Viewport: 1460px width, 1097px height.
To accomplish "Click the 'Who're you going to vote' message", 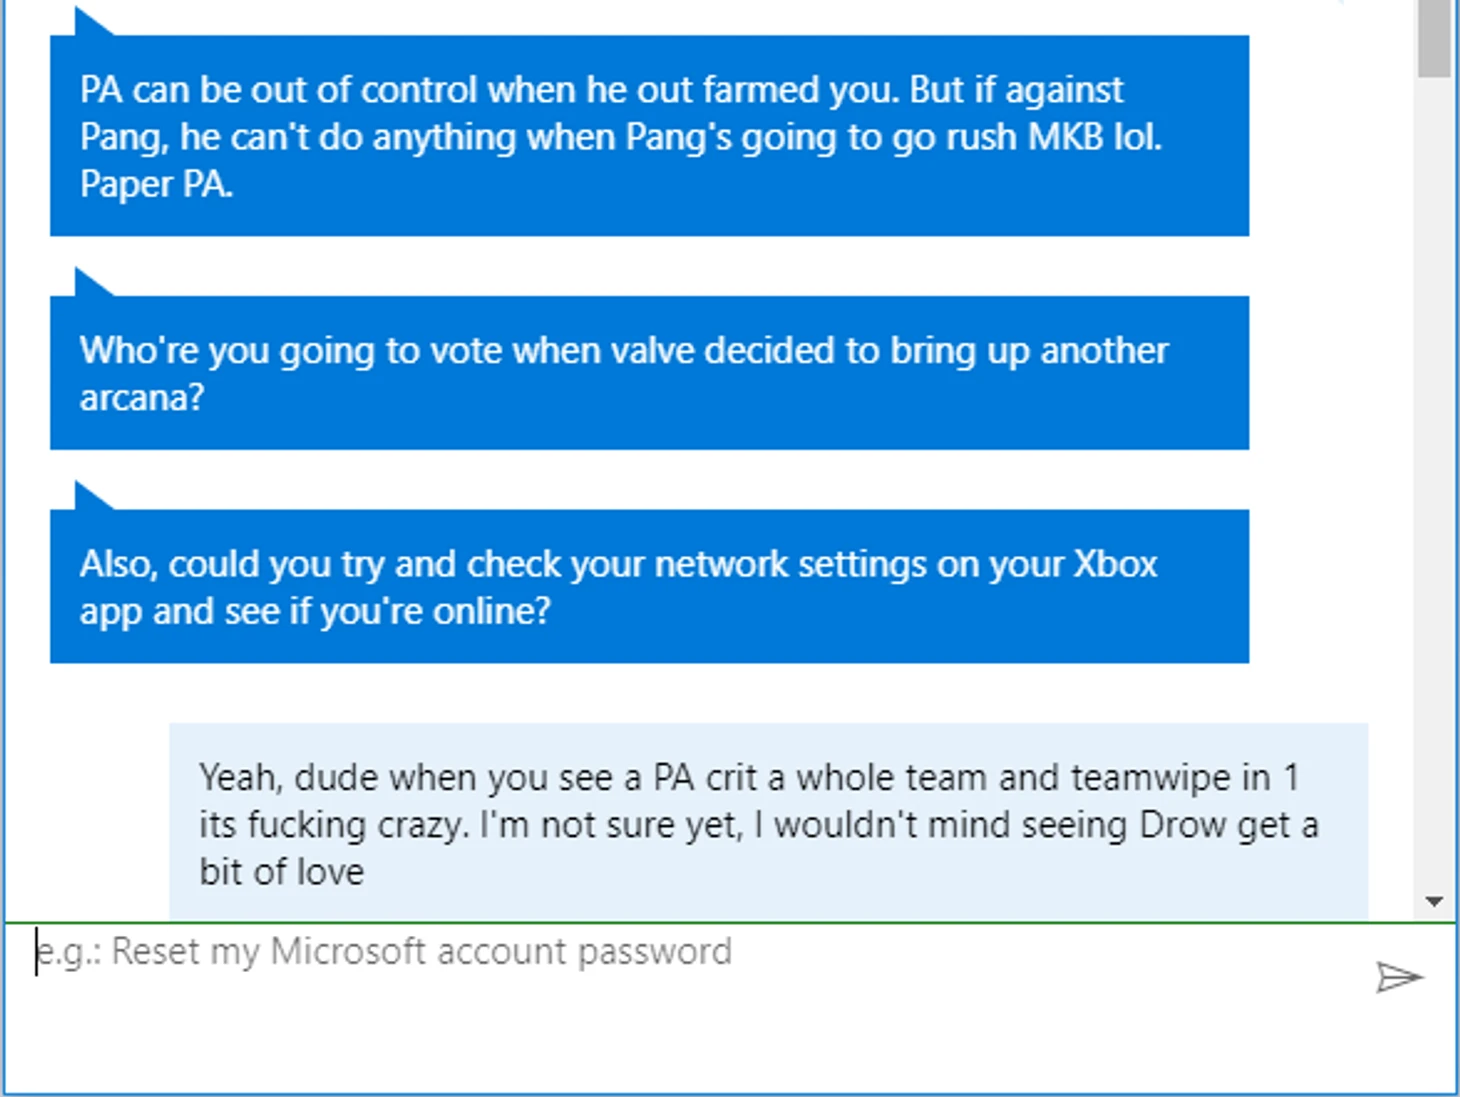I will [x=649, y=373].
